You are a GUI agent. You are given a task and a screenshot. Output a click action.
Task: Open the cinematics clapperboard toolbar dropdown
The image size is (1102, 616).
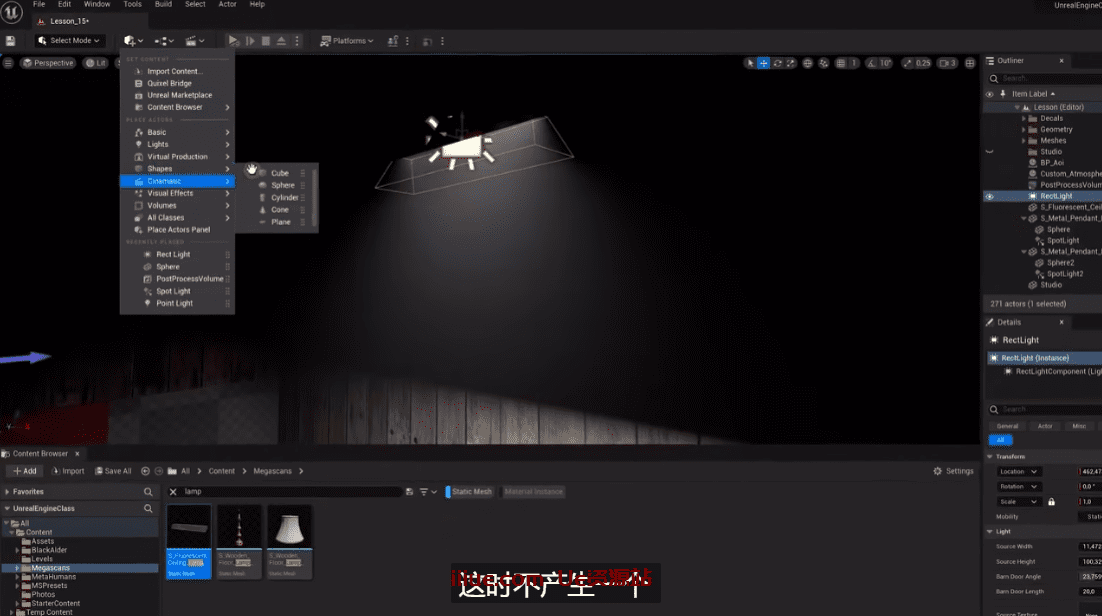pos(195,41)
